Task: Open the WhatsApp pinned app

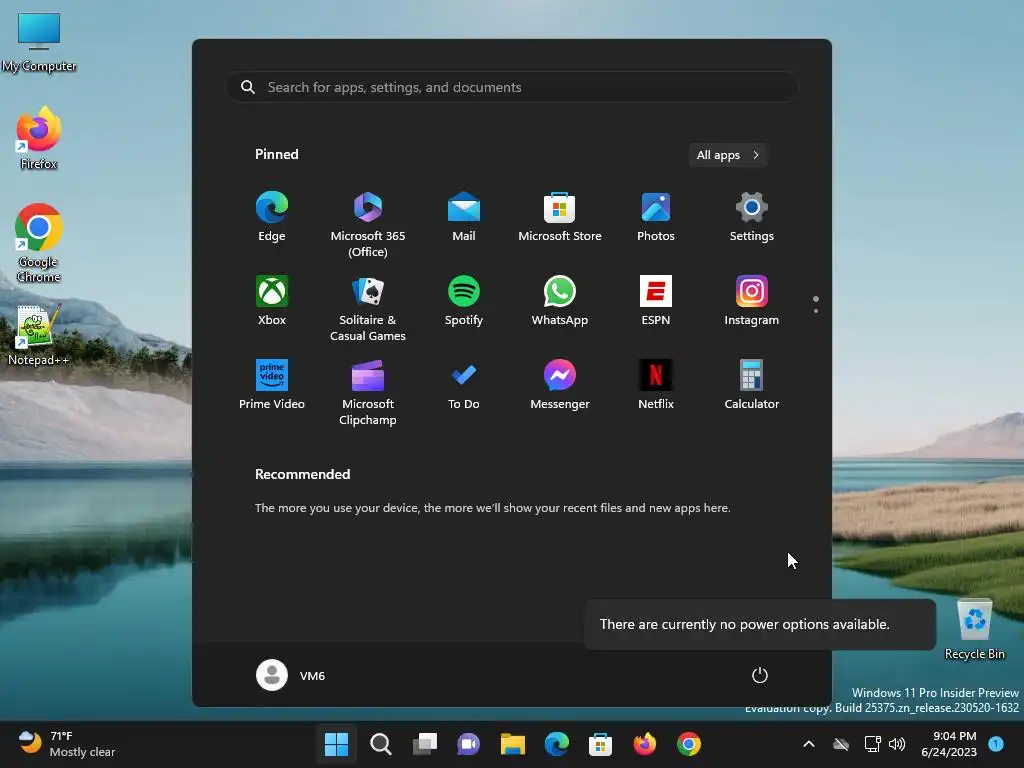Action: [x=560, y=301]
